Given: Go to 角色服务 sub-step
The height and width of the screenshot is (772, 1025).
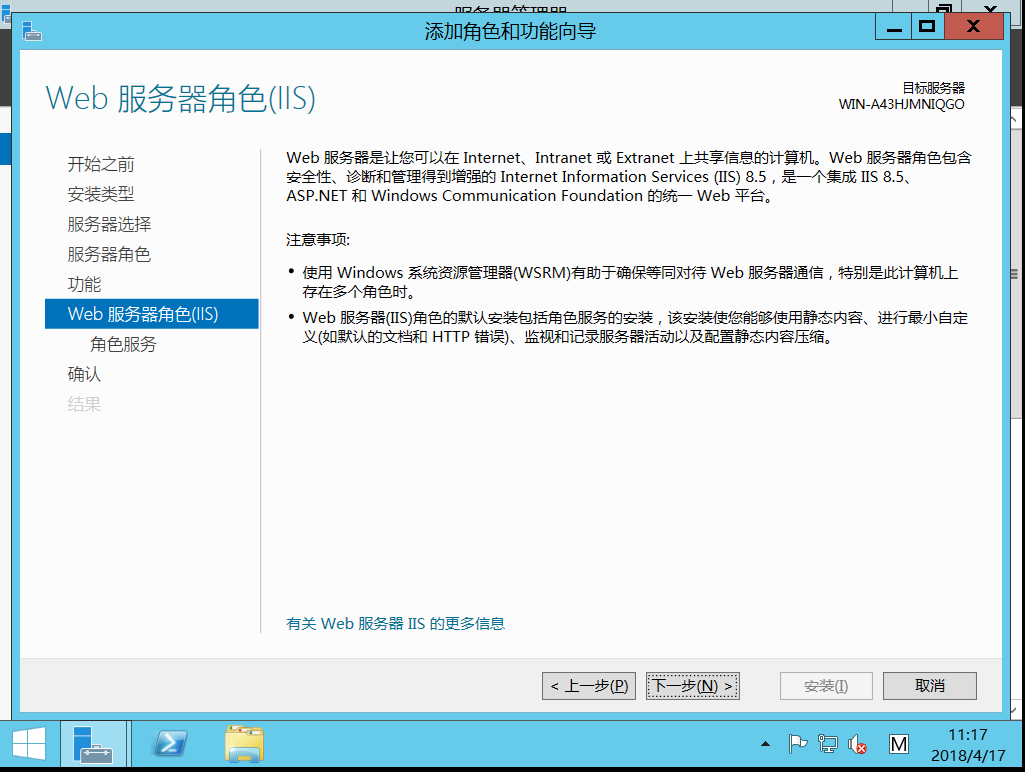Looking at the screenshot, I should (x=124, y=344).
